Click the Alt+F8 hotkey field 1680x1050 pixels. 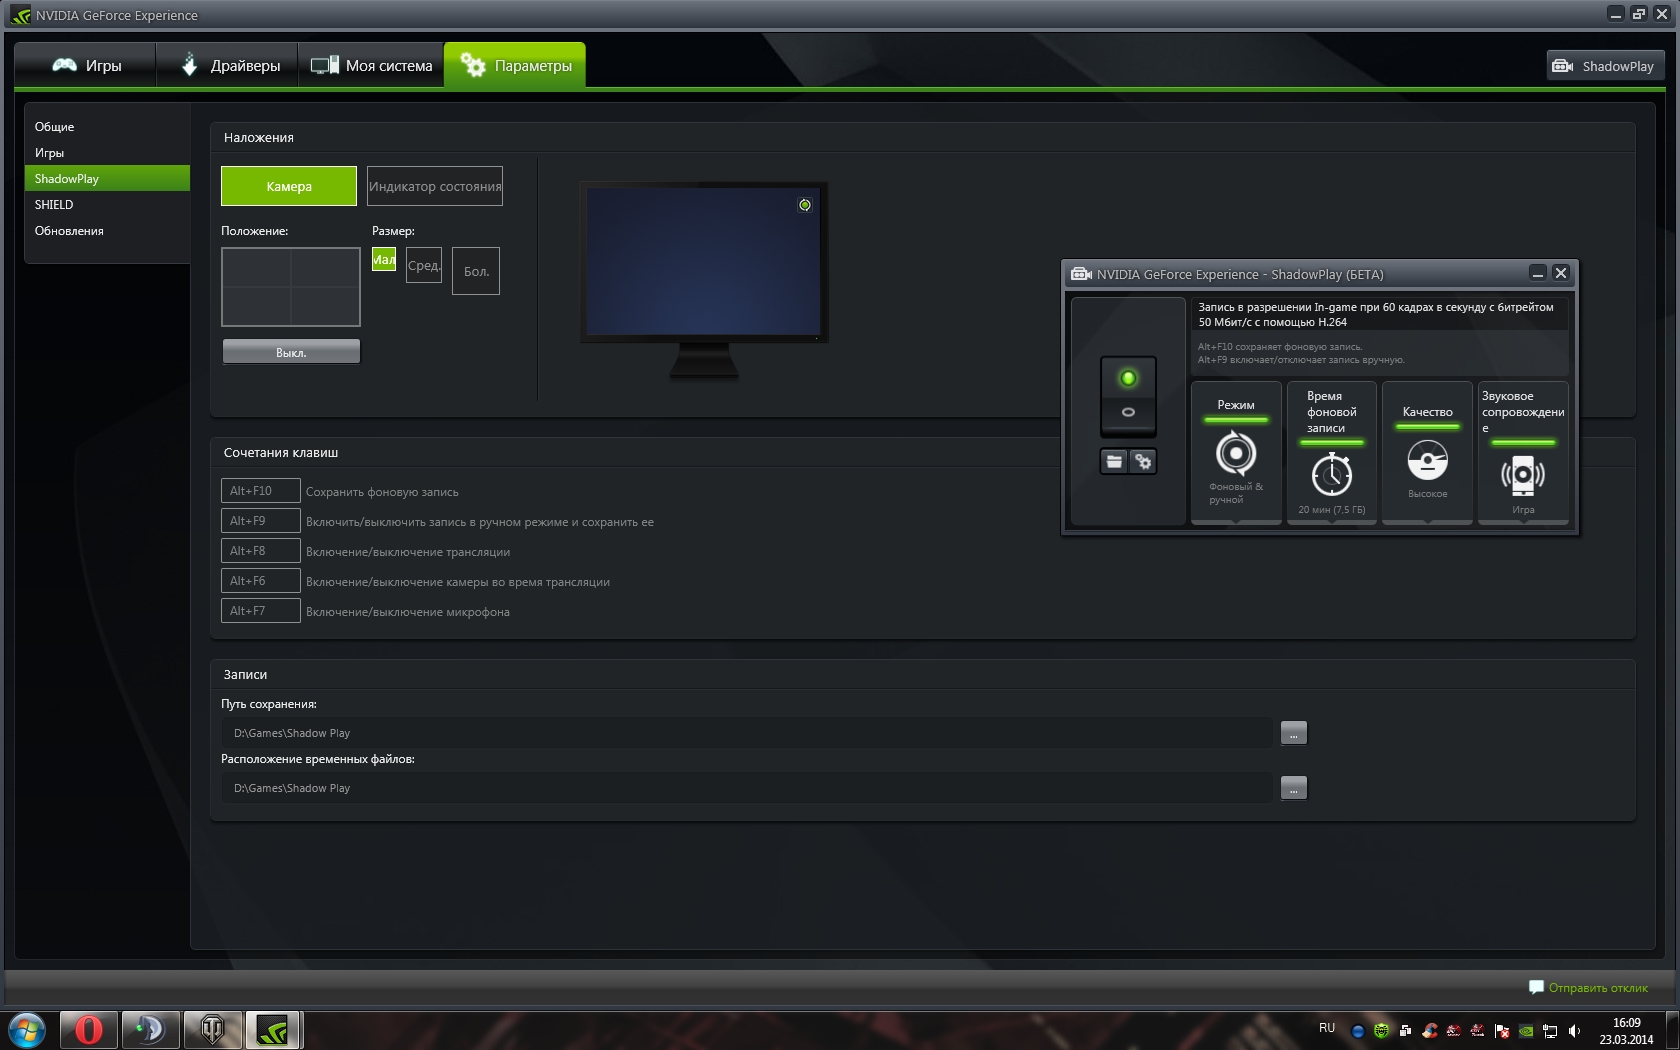[x=261, y=551]
